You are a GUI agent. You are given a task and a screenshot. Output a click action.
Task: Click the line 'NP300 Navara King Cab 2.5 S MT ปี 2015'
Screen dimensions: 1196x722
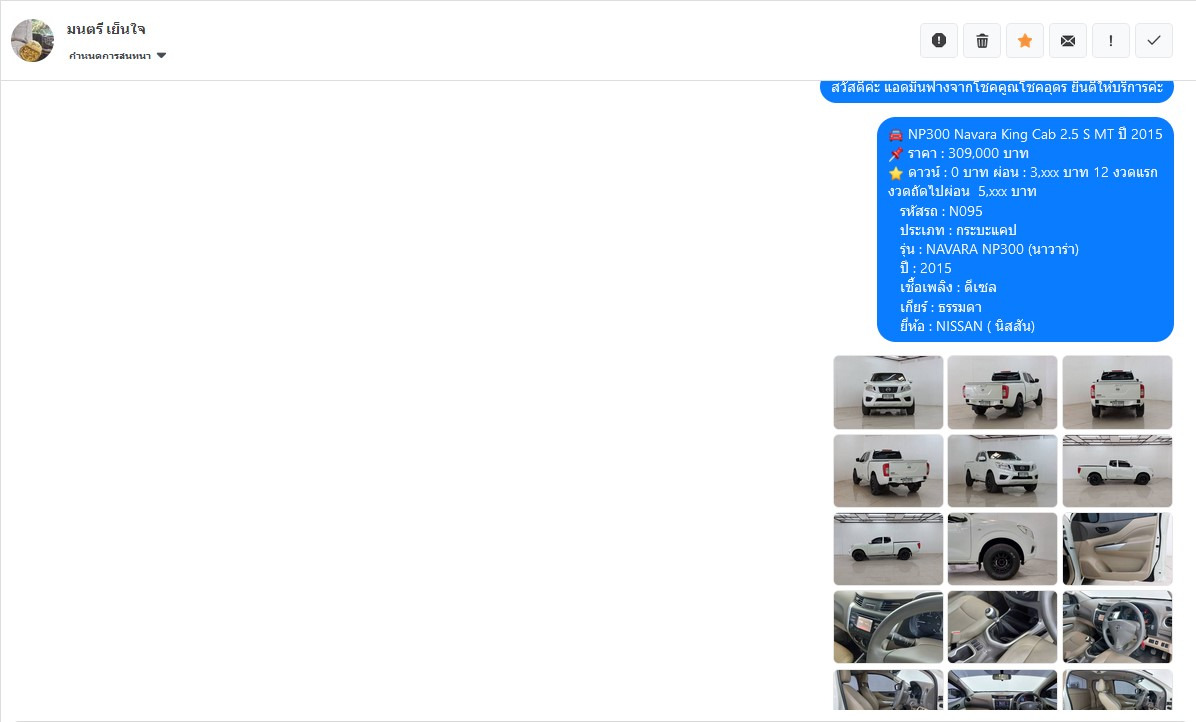coord(1035,134)
